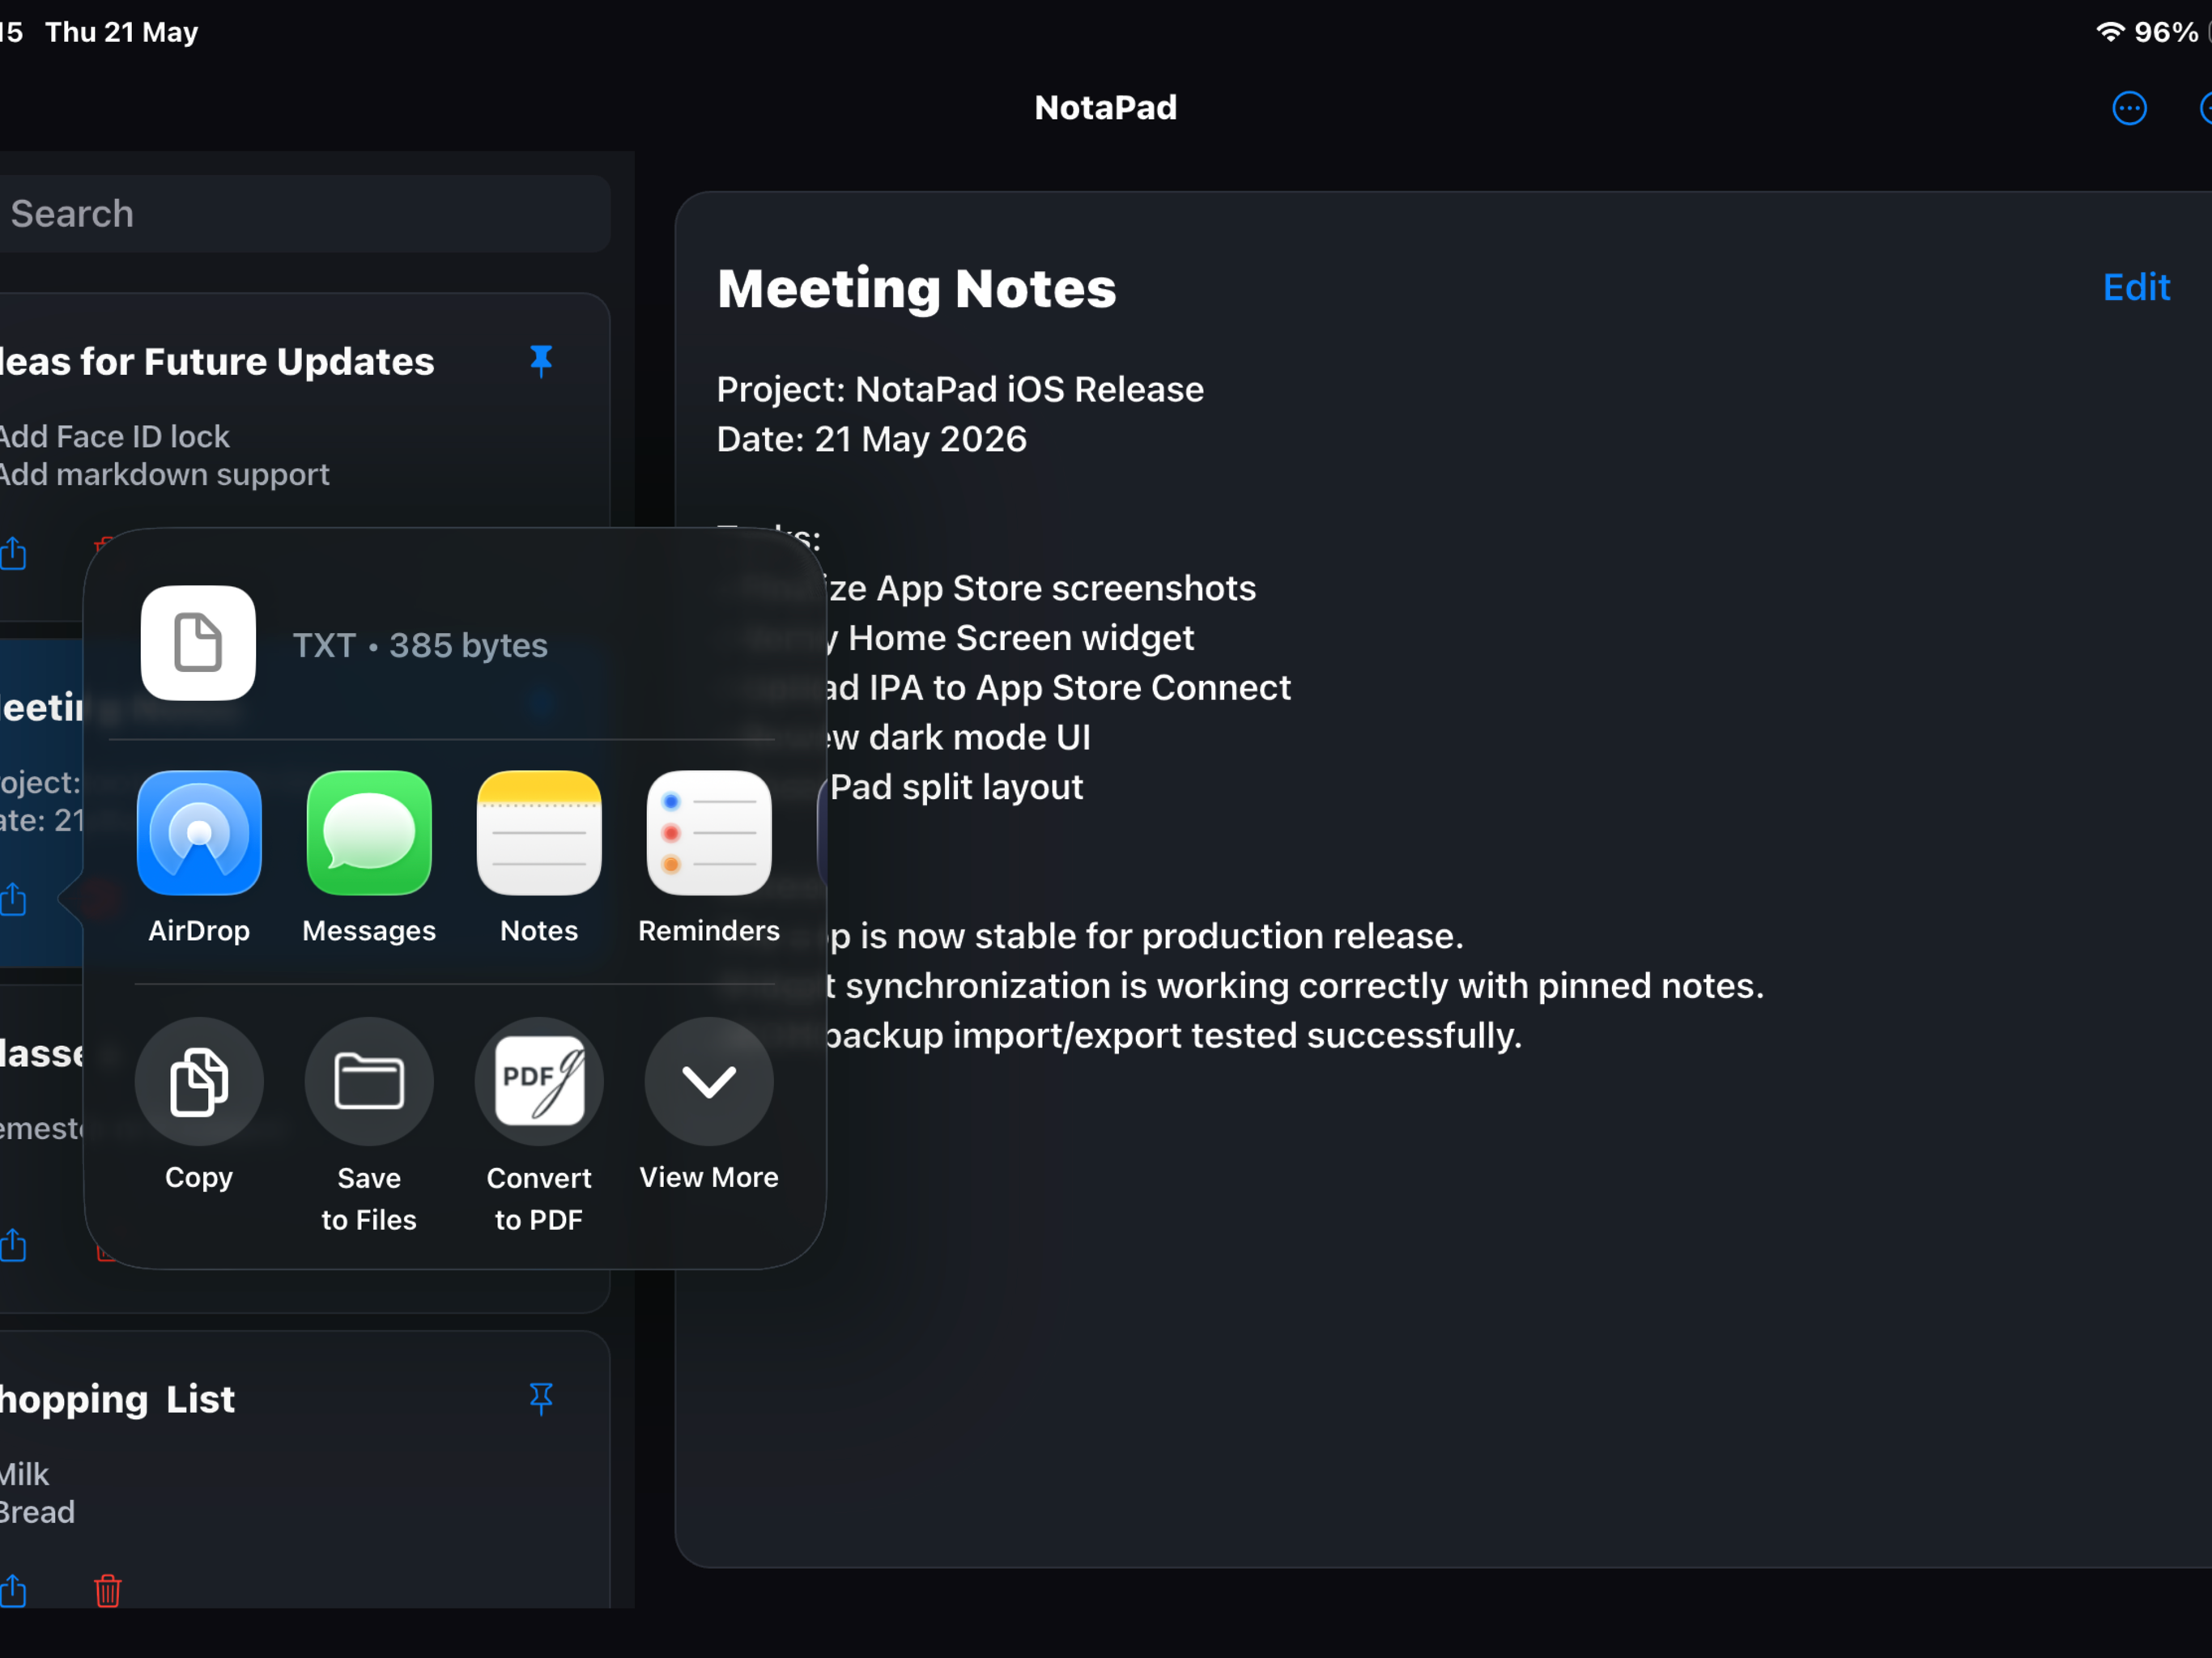
Task: Choose Convert to PDF action
Action: point(539,1081)
